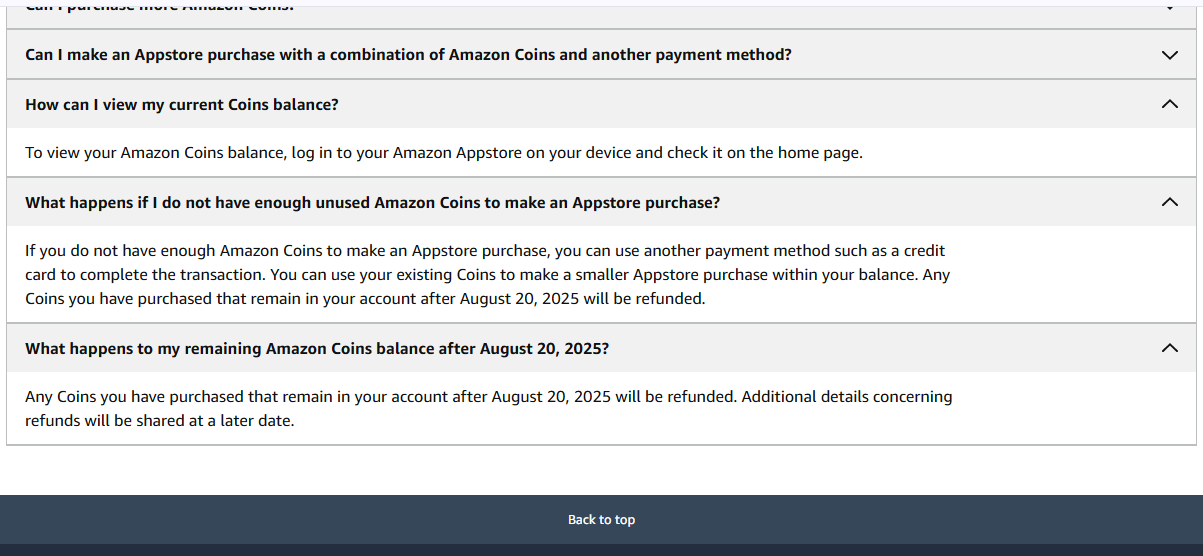This screenshot has height=556, width=1203.
Task: Click the 'Back to top' link
Action: pos(601,519)
